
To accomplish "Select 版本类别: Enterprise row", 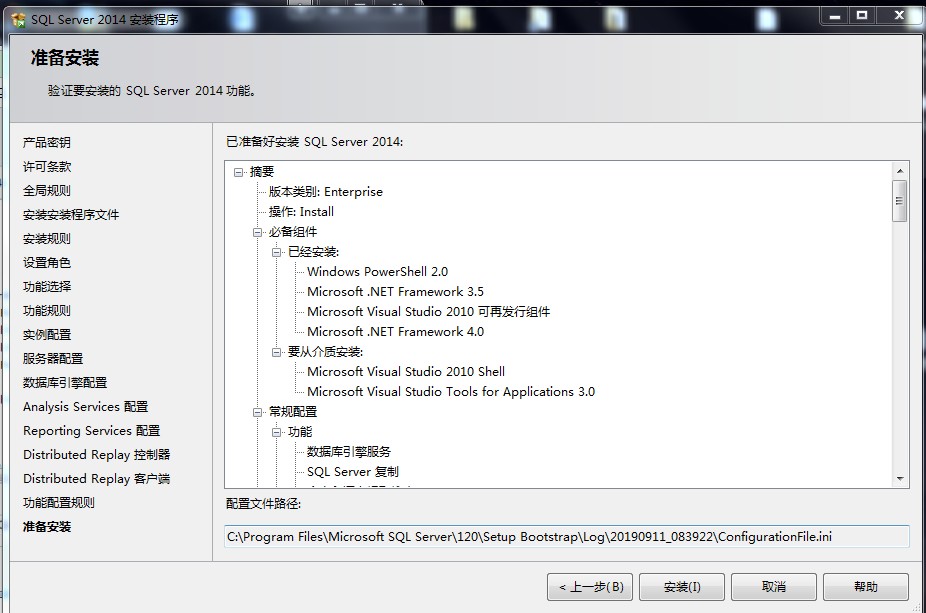I will (x=325, y=192).
